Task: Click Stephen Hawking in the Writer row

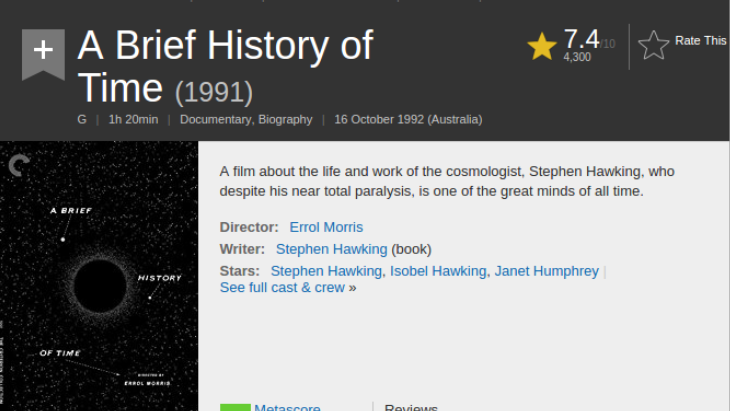Action: tap(331, 249)
